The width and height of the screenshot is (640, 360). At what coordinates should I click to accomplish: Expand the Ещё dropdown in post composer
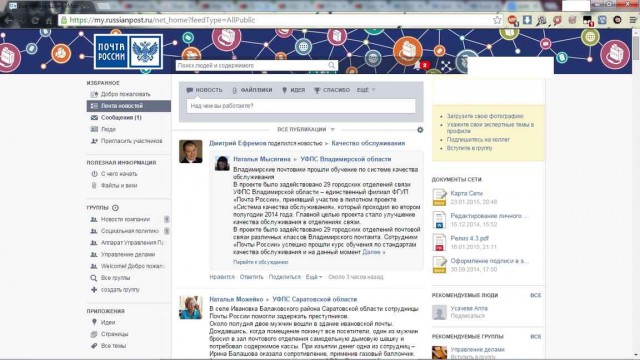(x=366, y=90)
